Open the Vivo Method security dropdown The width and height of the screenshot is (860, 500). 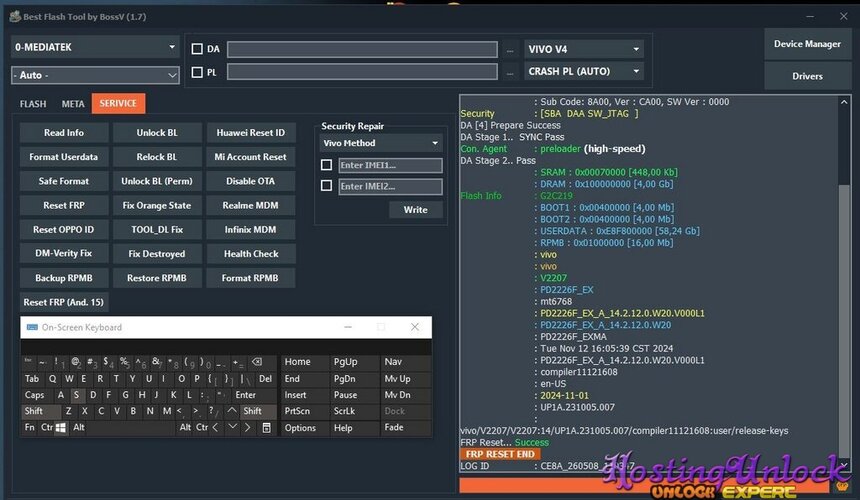381,143
